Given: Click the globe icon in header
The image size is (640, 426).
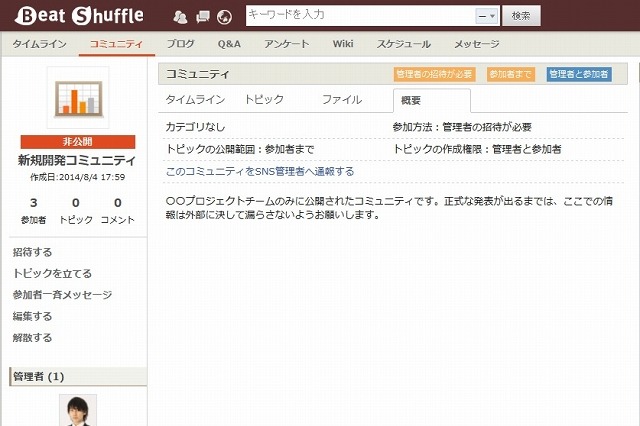Looking at the screenshot, I should (224, 17).
